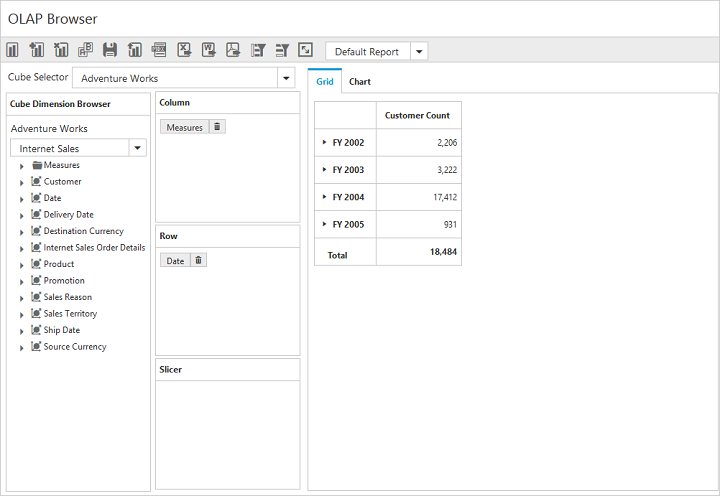
Task: Click the FY 2004 row label
Action: pos(348,197)
